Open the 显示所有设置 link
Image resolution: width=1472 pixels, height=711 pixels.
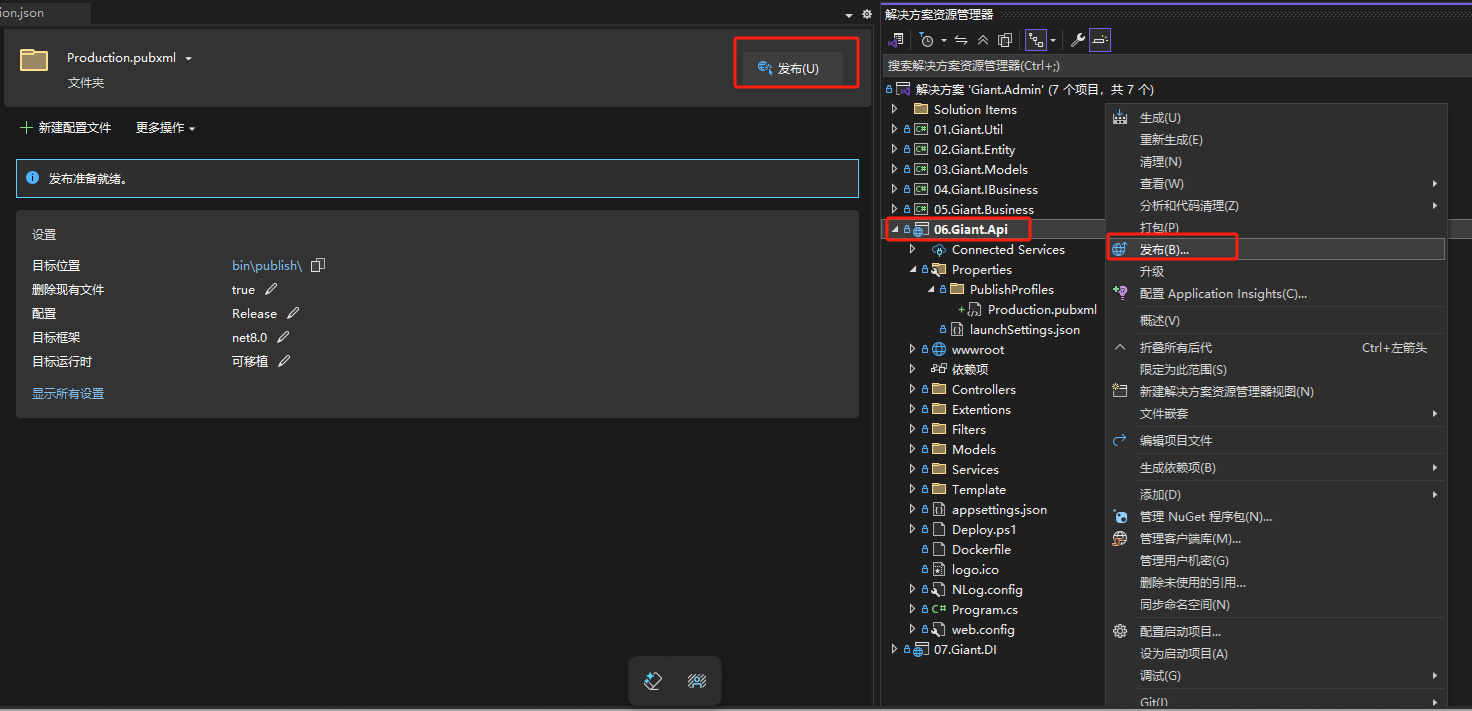[68, 394]
